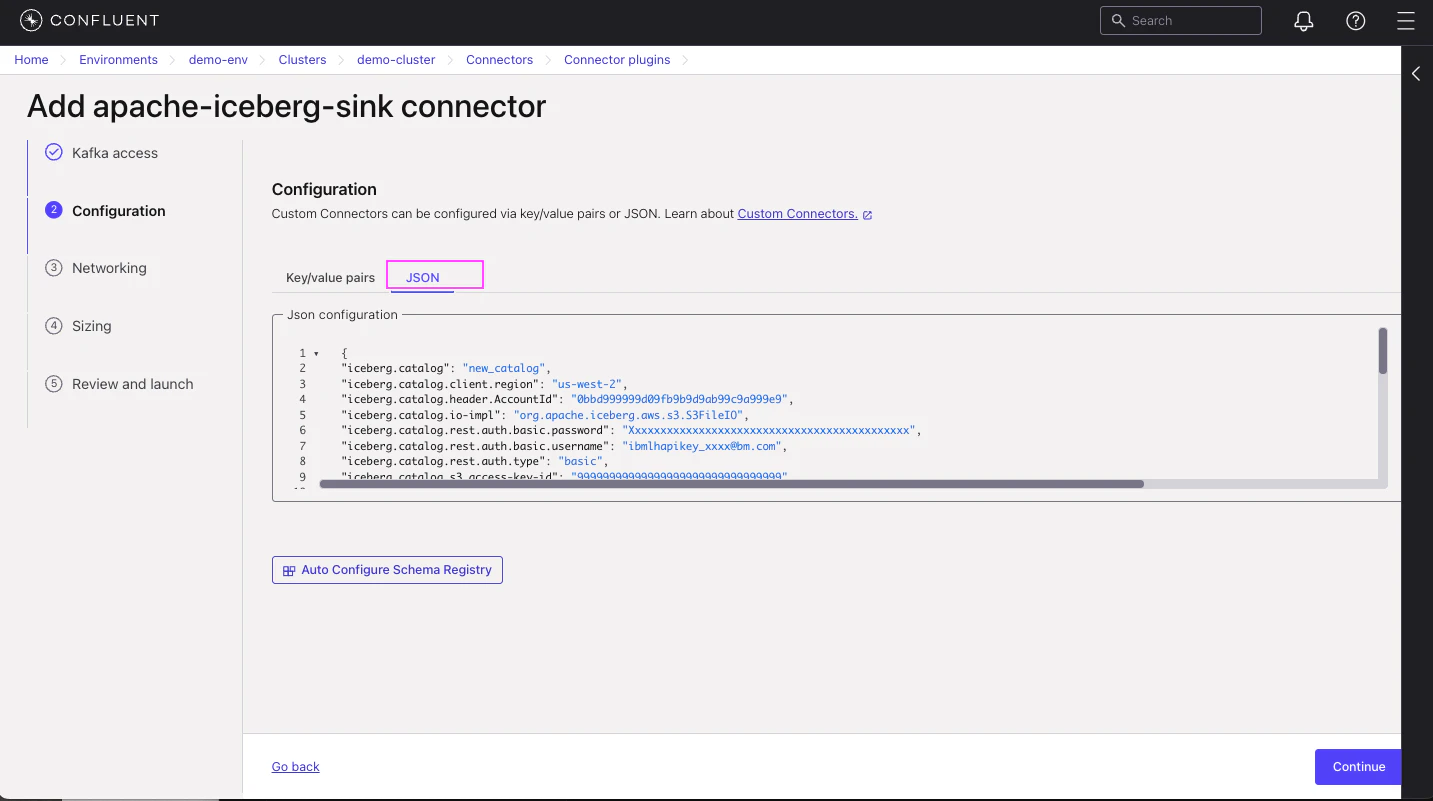Click the Sizing step 4 number icon
The width and height of the screenshot is (1433, 801).
pos(54,326)
